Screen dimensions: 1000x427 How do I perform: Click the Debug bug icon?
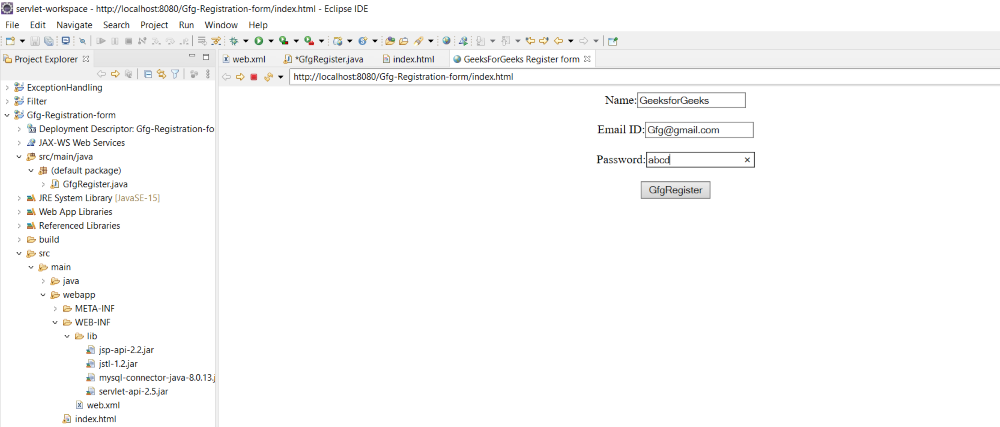[x=233, y=41]
